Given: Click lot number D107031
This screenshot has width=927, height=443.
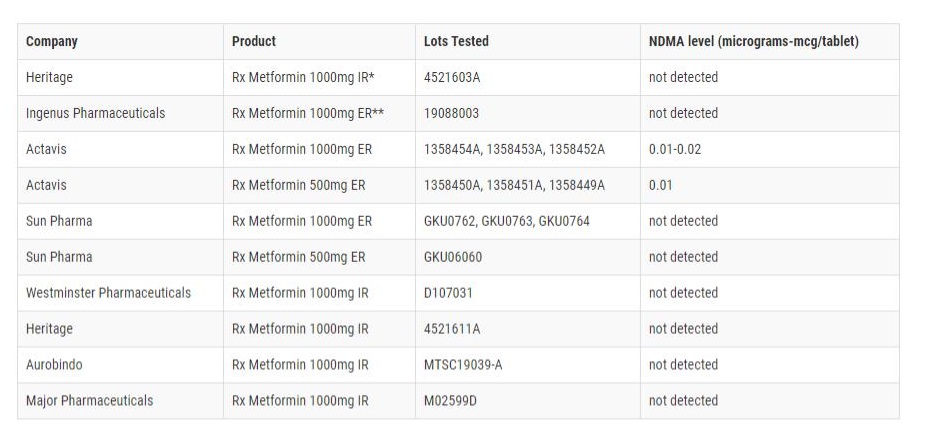Looking at the screenshot, I should [449, 293].
